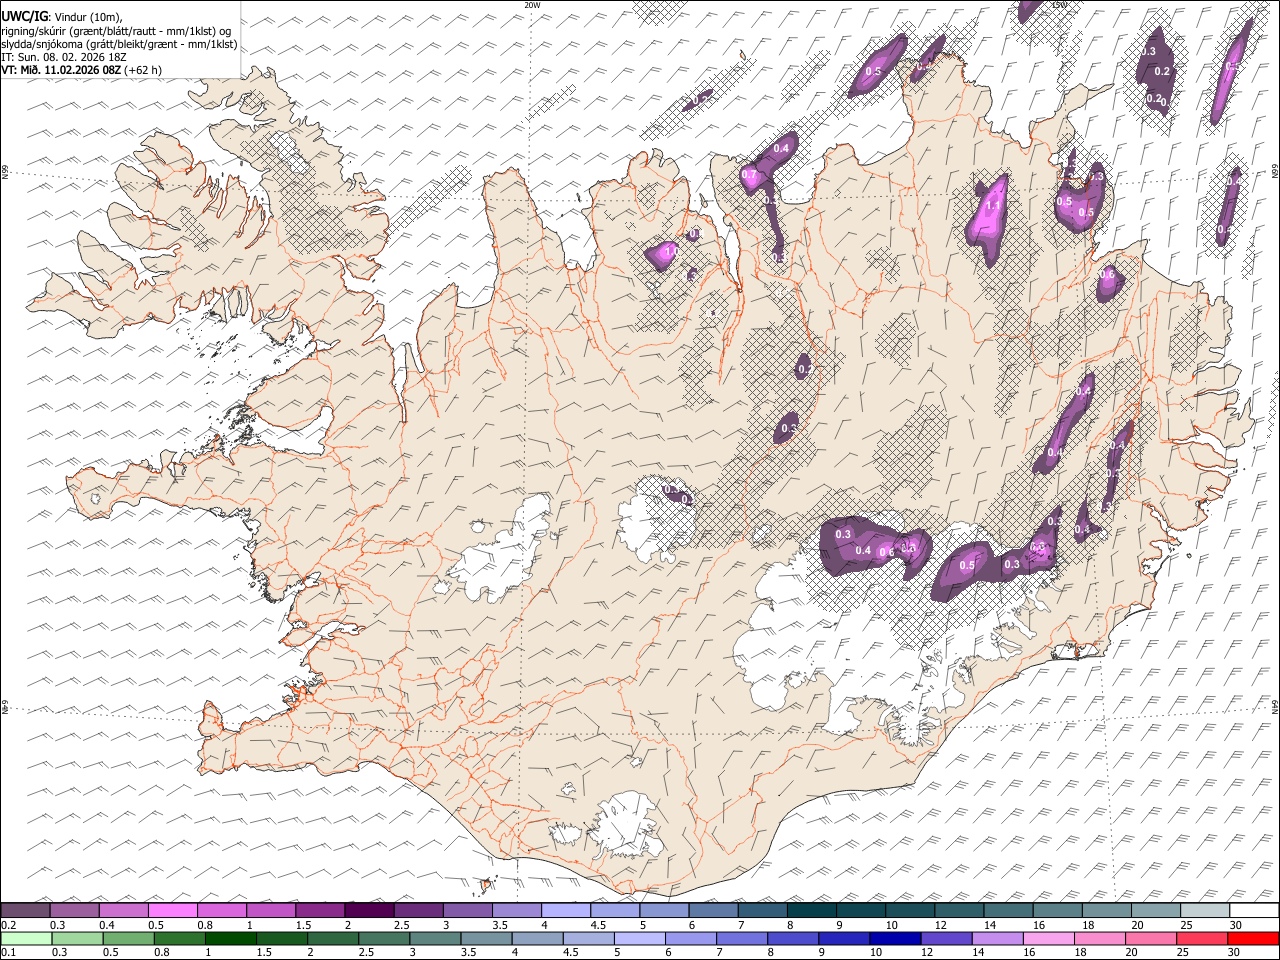Select the light pink swatch above 16 in lower legend
The width and height of the screenshot is (1280, 960).
[x=1048, y=938]
